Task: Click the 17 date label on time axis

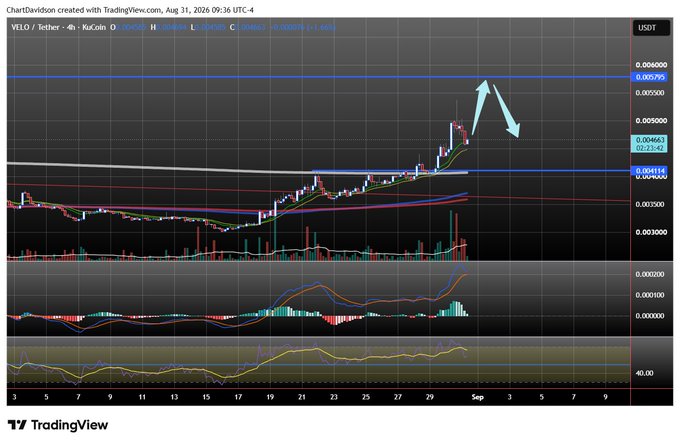Action: 238,397
